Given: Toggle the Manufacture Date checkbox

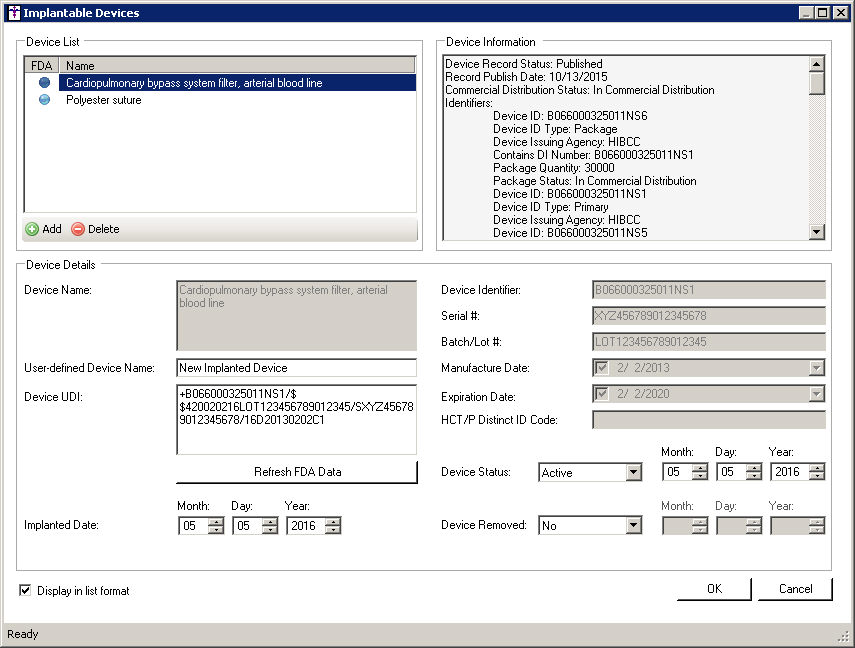Looking at the screenshot, I should 601,368.
